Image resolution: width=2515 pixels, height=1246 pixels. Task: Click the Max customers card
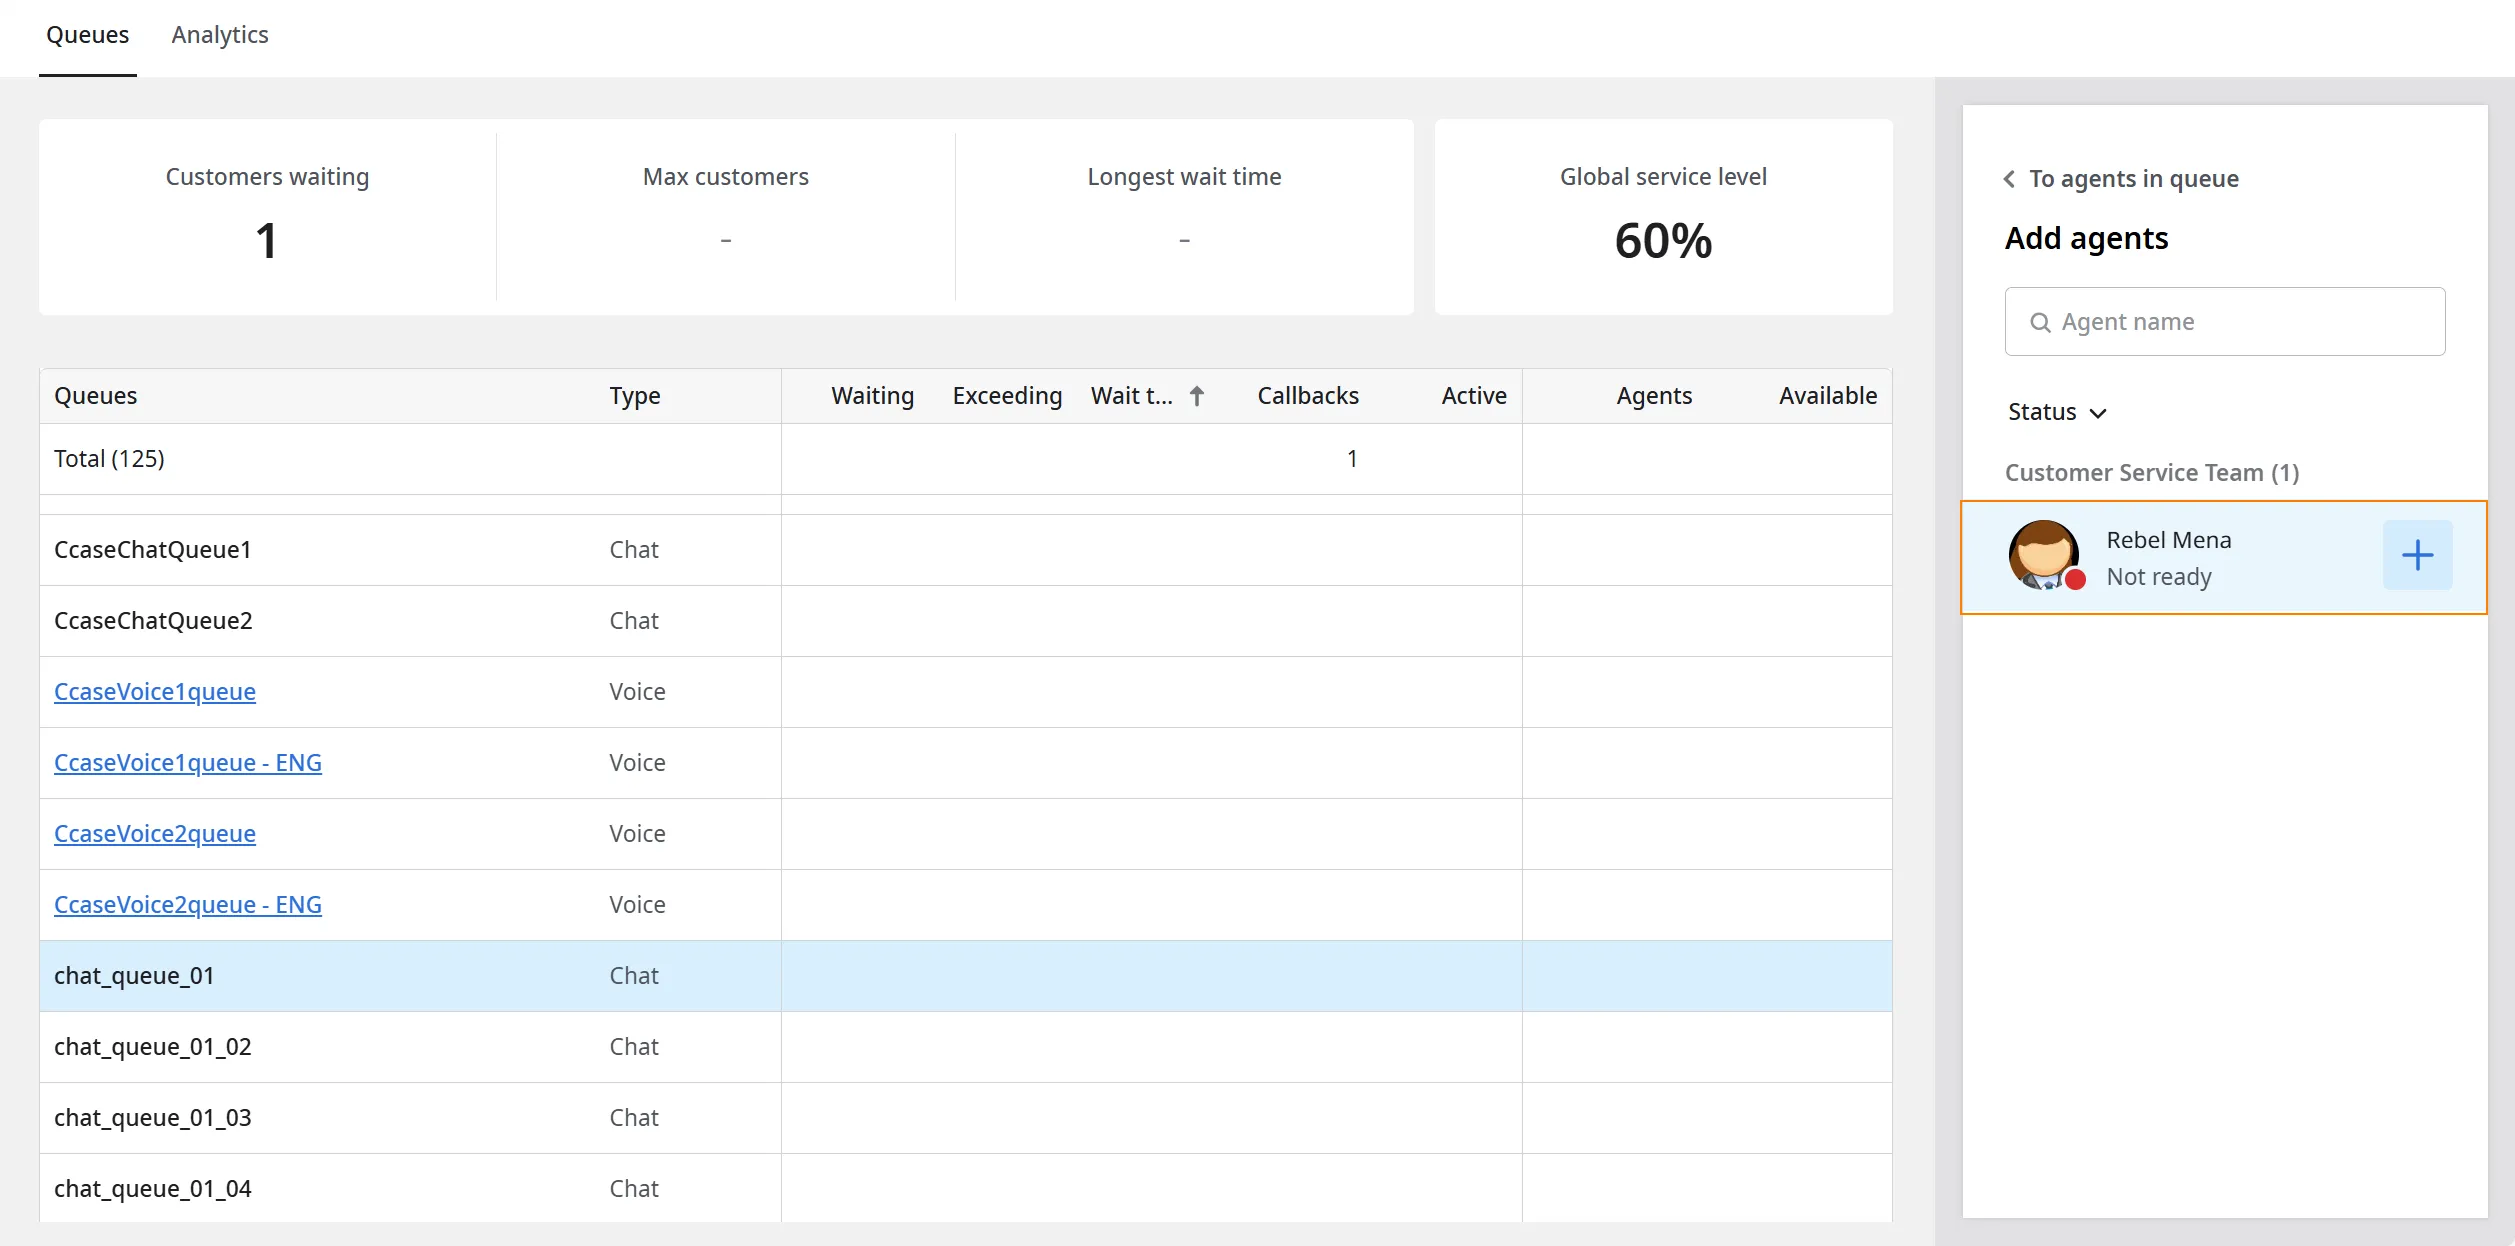[x=725, y=217]
